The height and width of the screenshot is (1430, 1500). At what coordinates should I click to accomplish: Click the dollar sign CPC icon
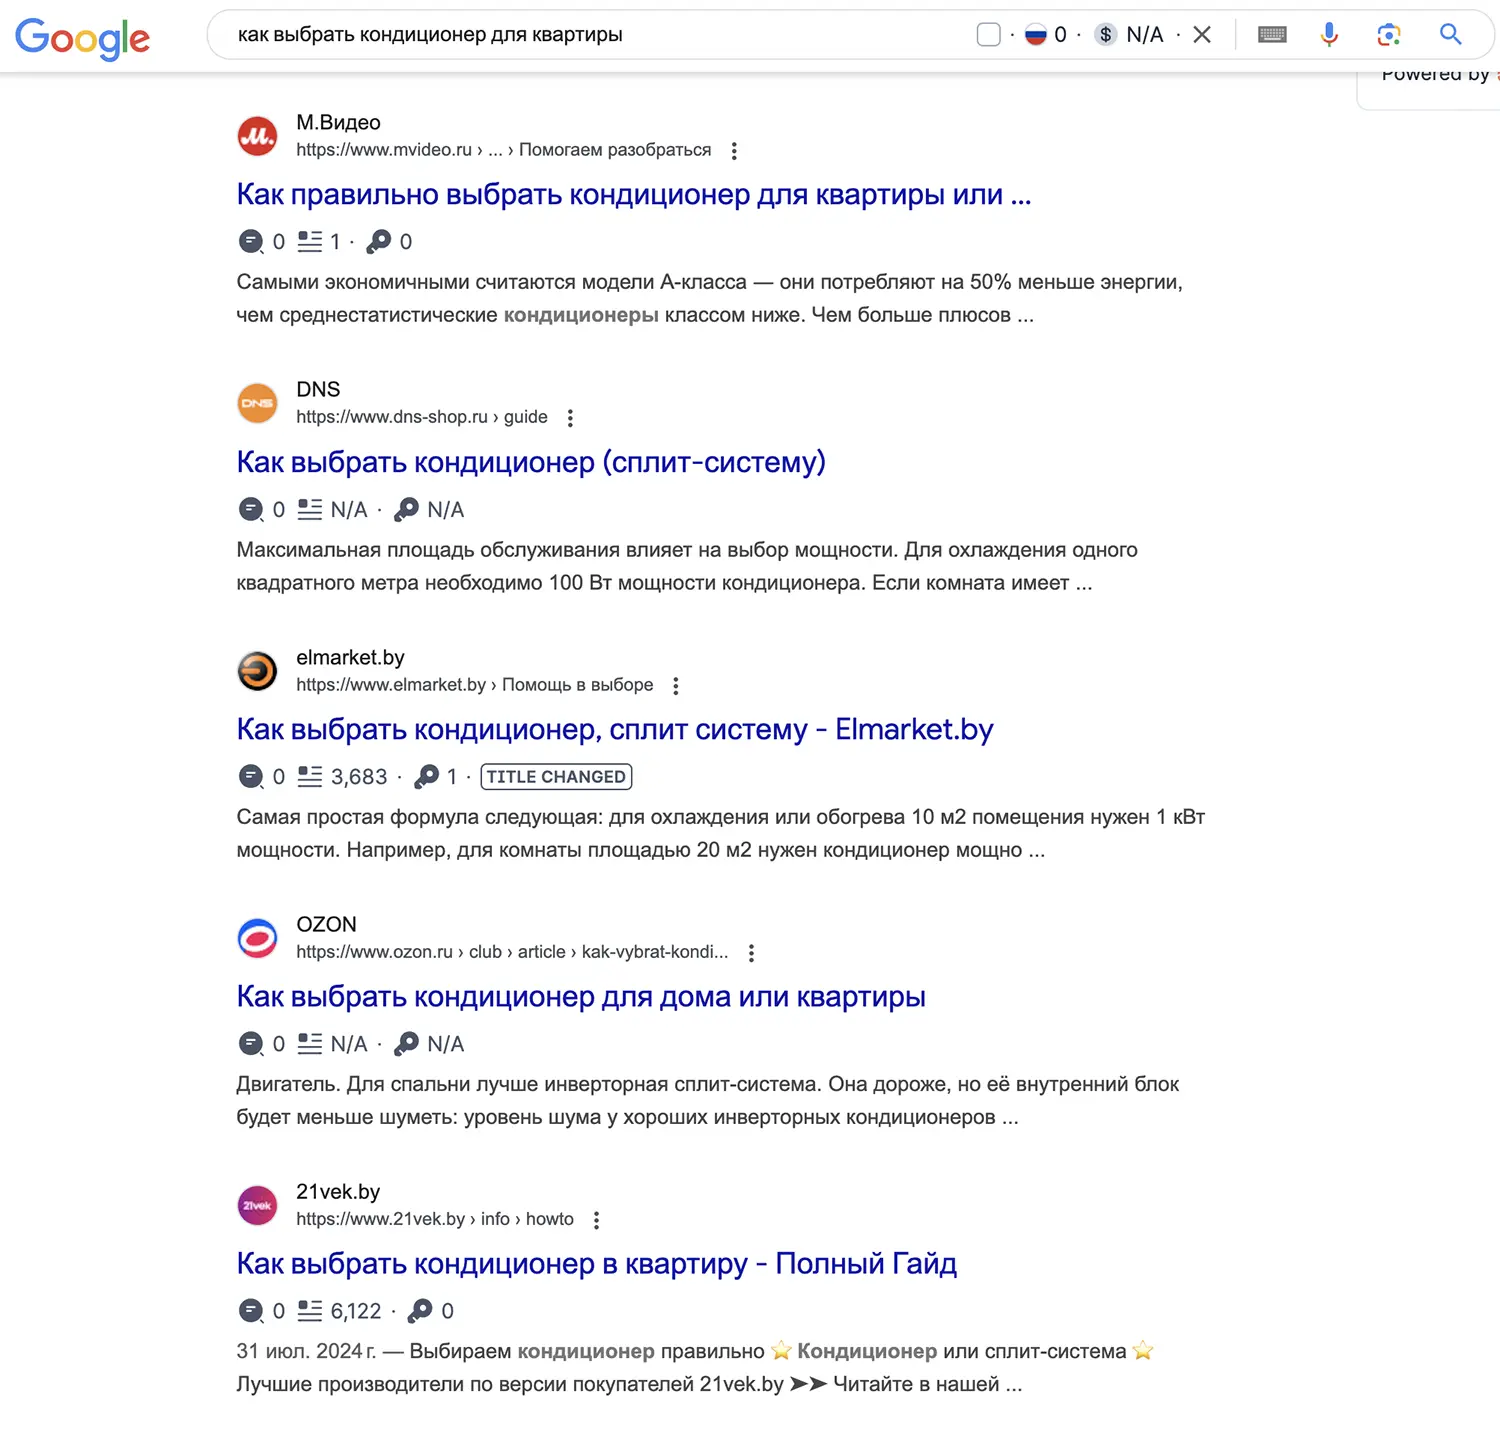pyautogui.click(x=1105, y=35)
